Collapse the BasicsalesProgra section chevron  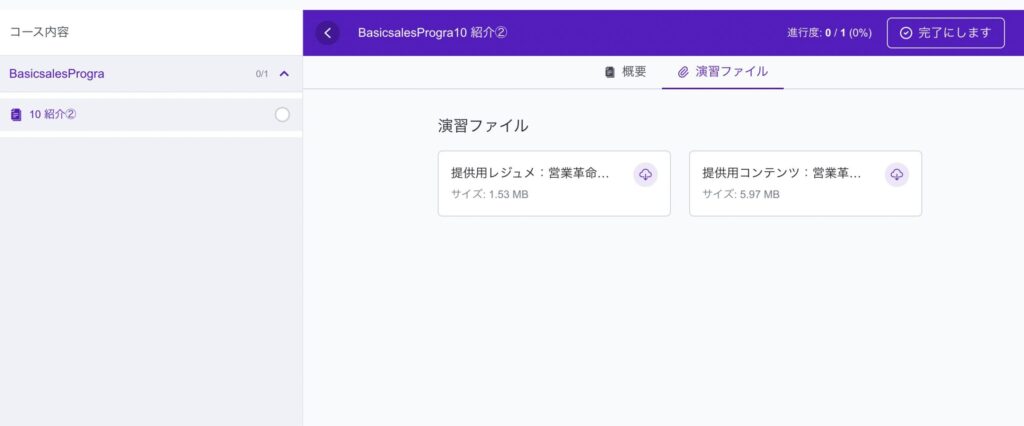[284, 74]
